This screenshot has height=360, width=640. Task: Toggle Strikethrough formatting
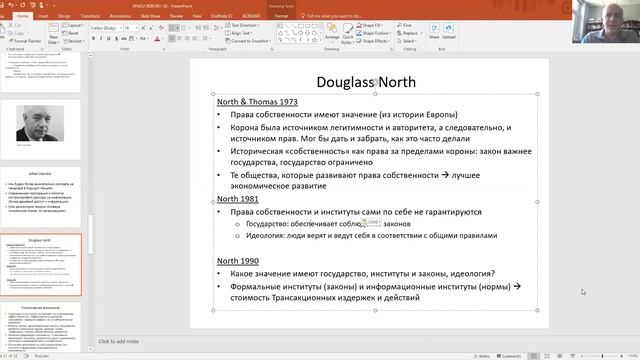(124, 38)
